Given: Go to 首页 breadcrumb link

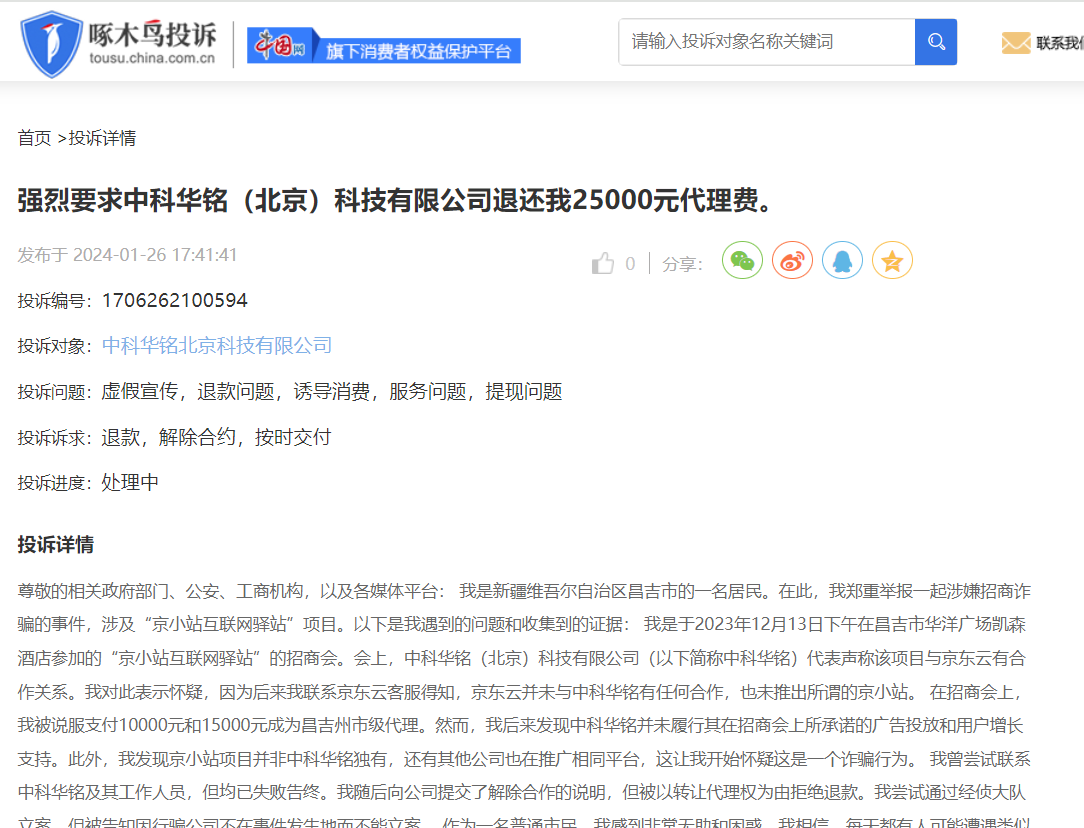Looking at the screenshot, I should pos(35,138).
